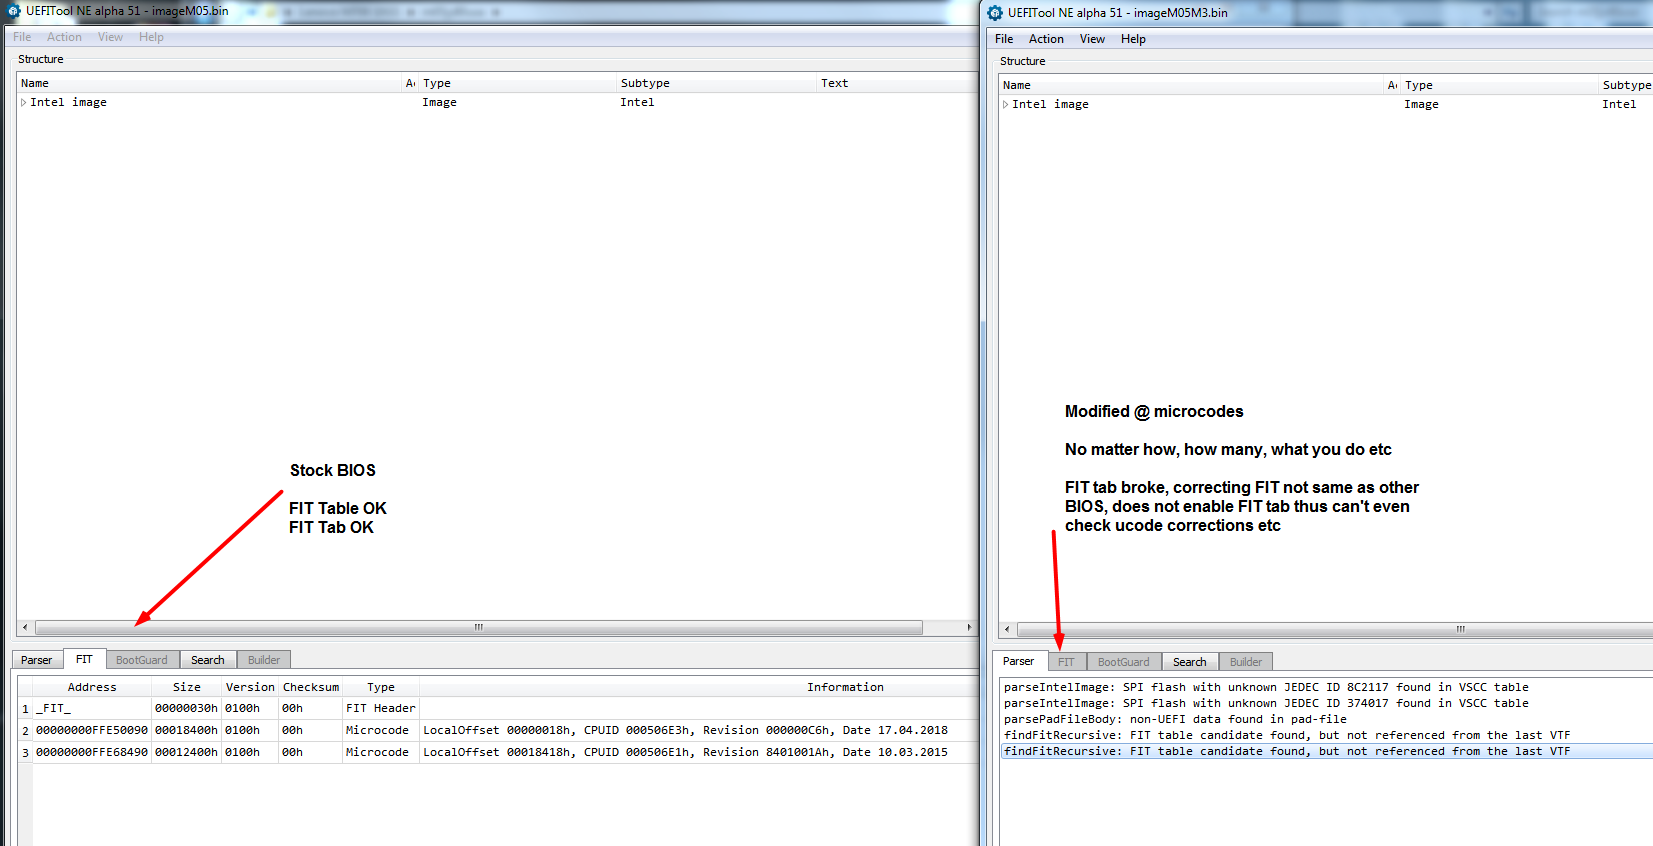Select parsePadFileBody non-UEFI data message
The image size is (1653, 846).
[1175, 719]
